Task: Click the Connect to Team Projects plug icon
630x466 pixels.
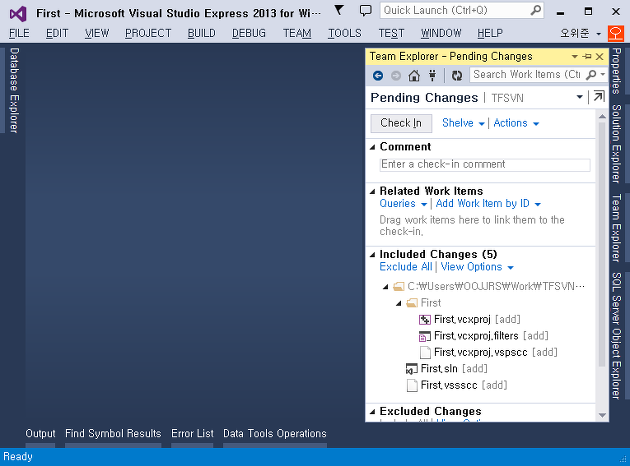Action: coord(432,75)
